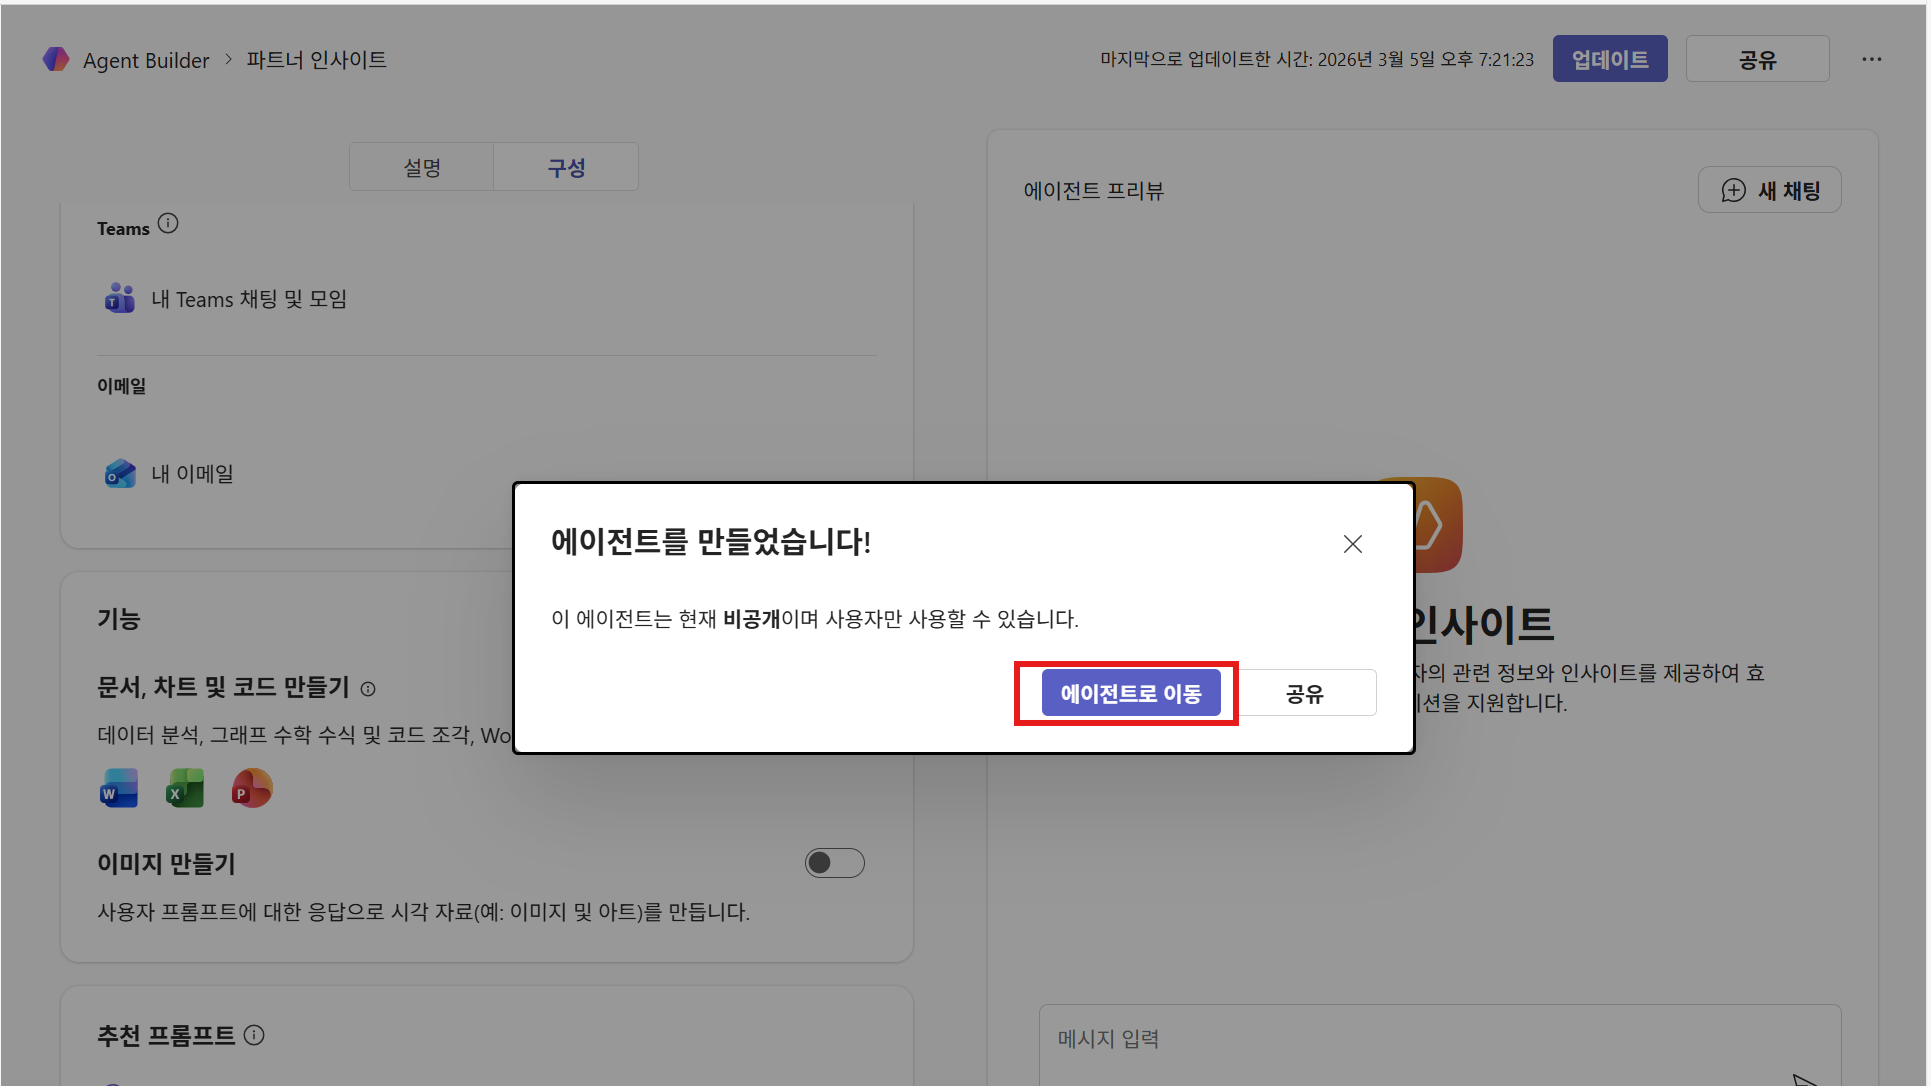Click the 메시지 입력 input field
Image resolution: width=1931 pixels, height=1086 pixels.
tap(1440, 1045)
